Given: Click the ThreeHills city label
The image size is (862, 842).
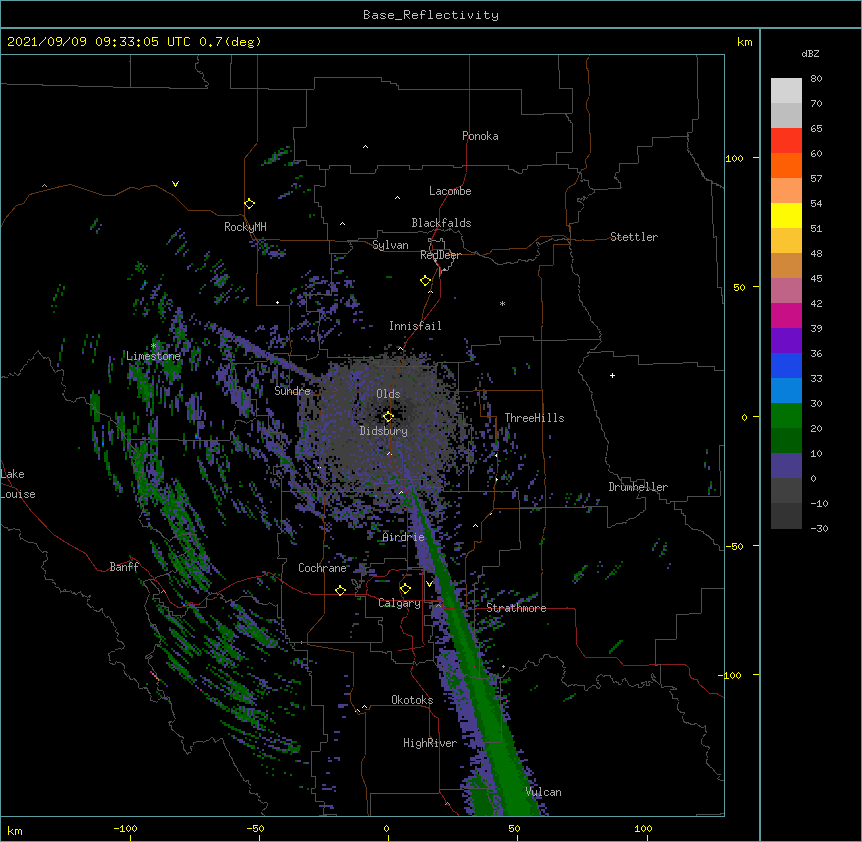Looking at the screenshot, I should click(x=534, y=418).
